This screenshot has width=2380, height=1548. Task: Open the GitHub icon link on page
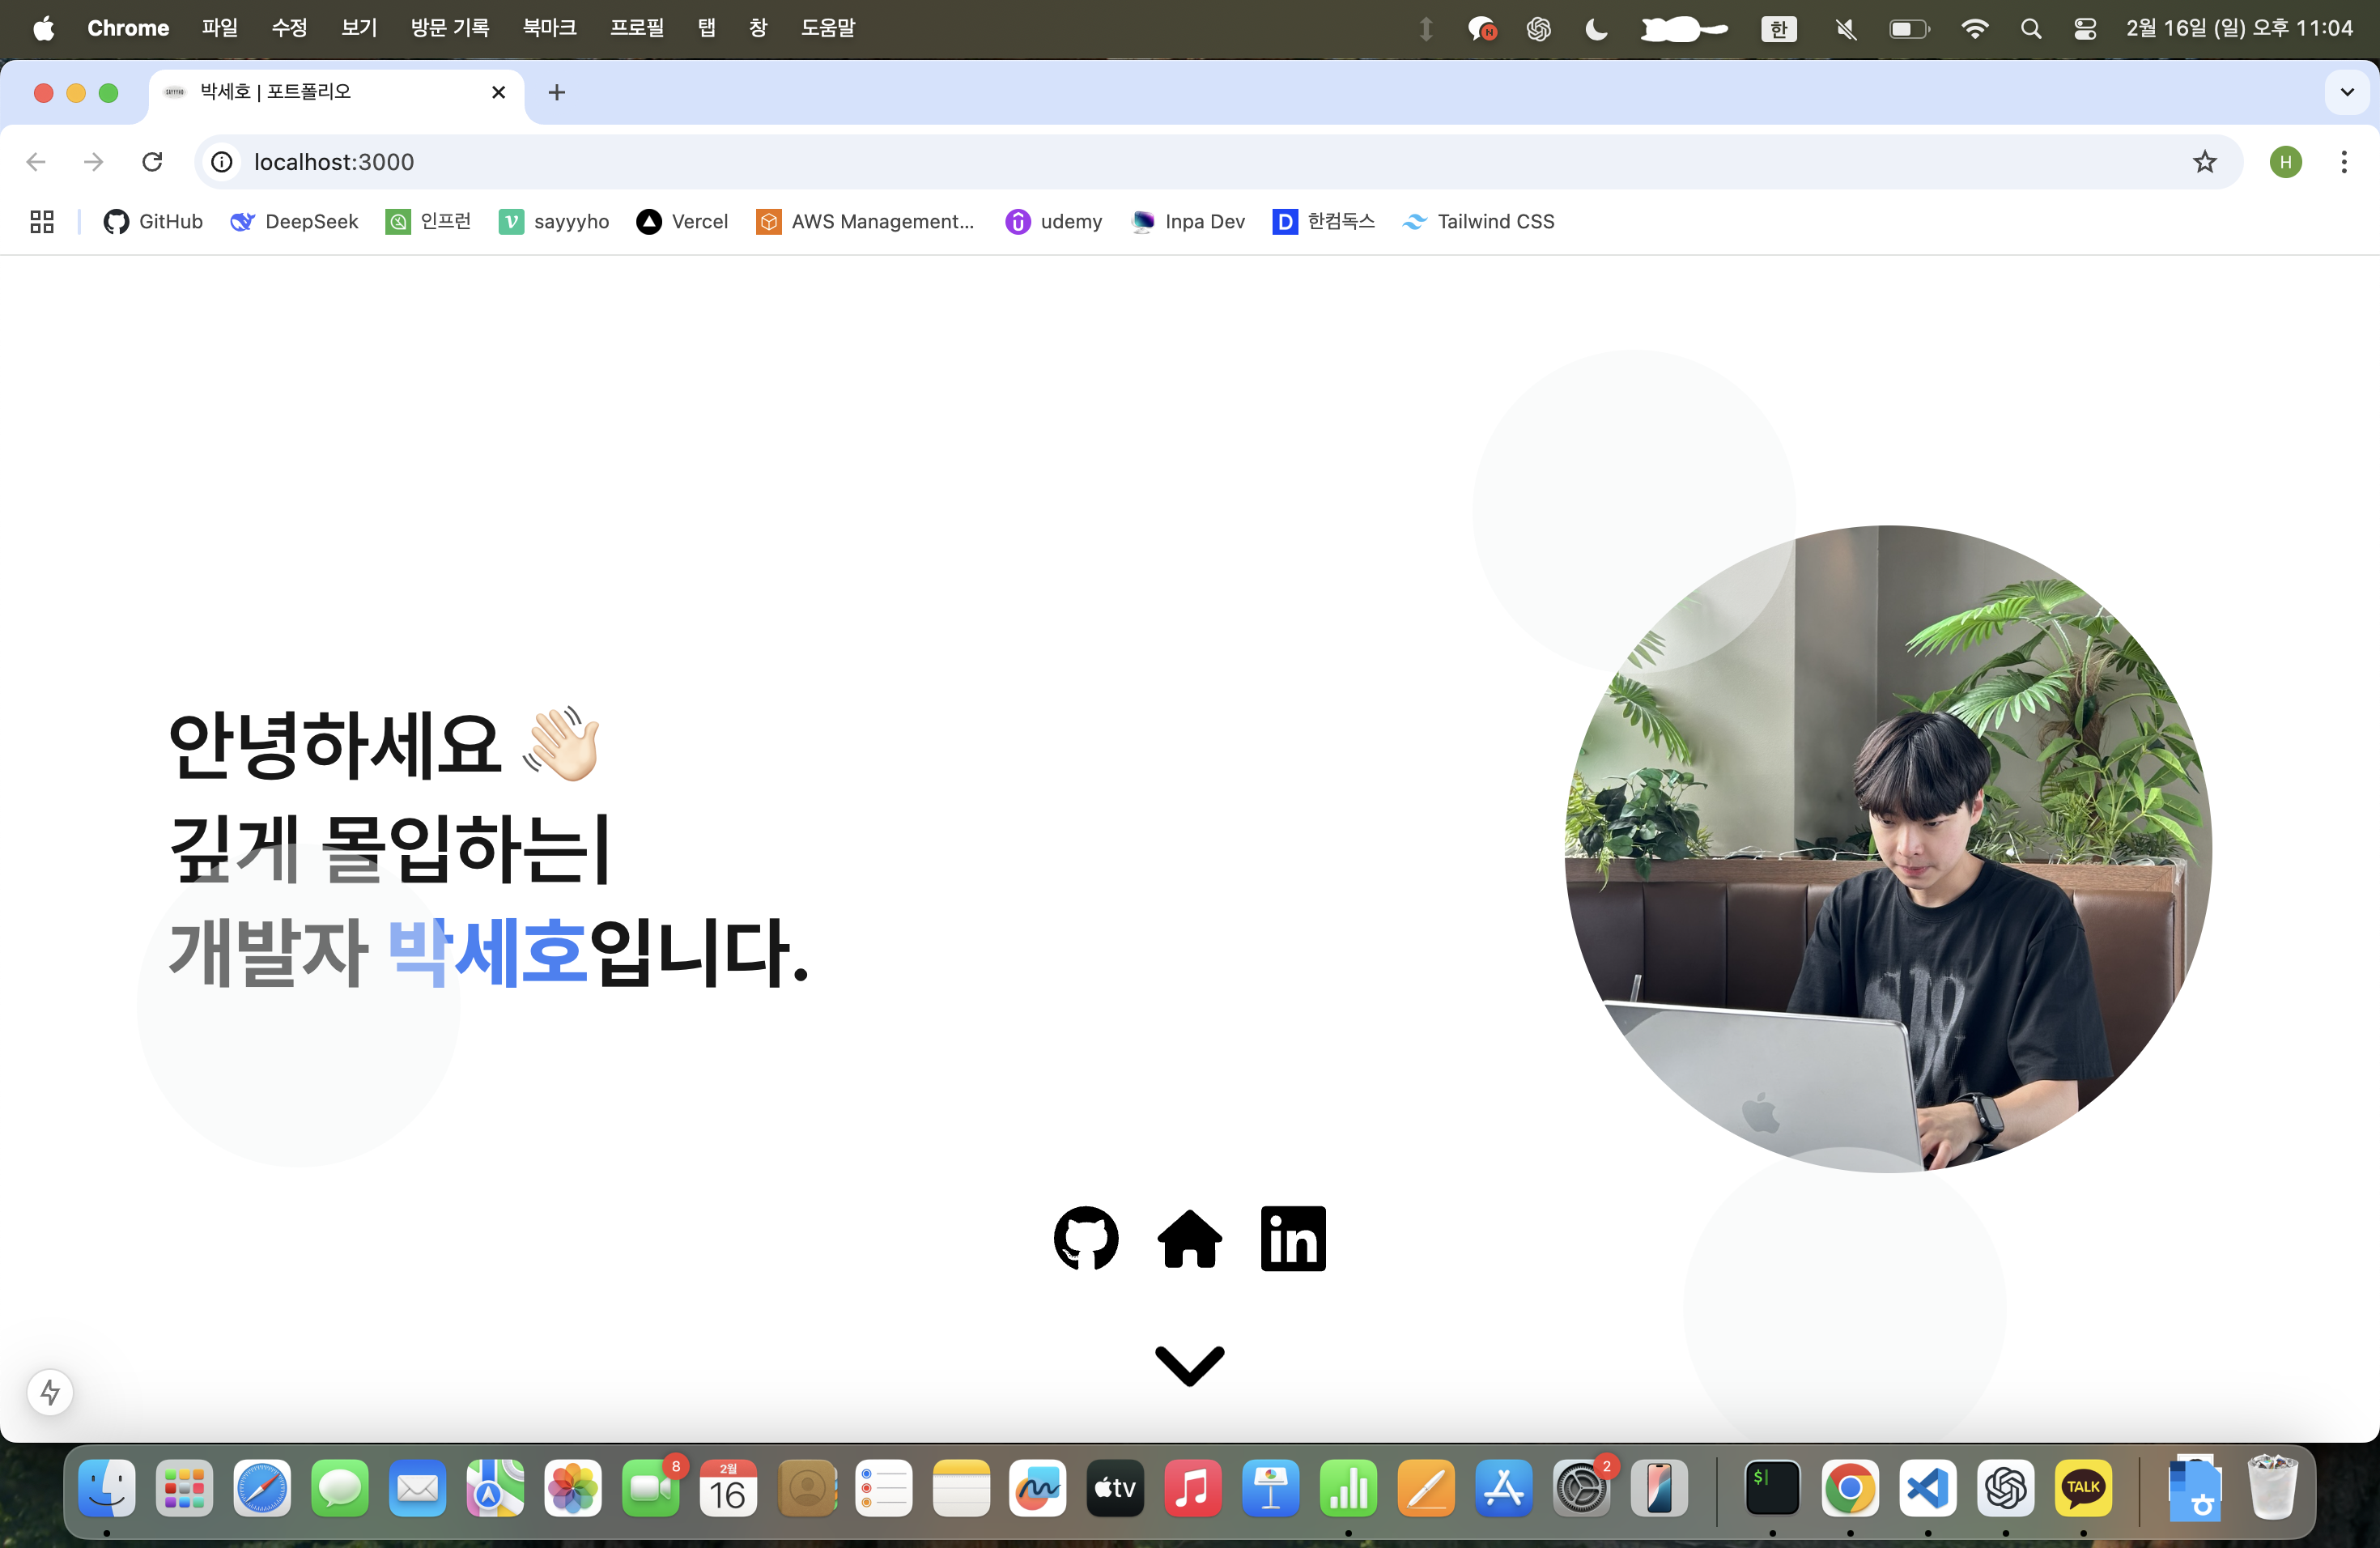(x=1086, y=1238)
